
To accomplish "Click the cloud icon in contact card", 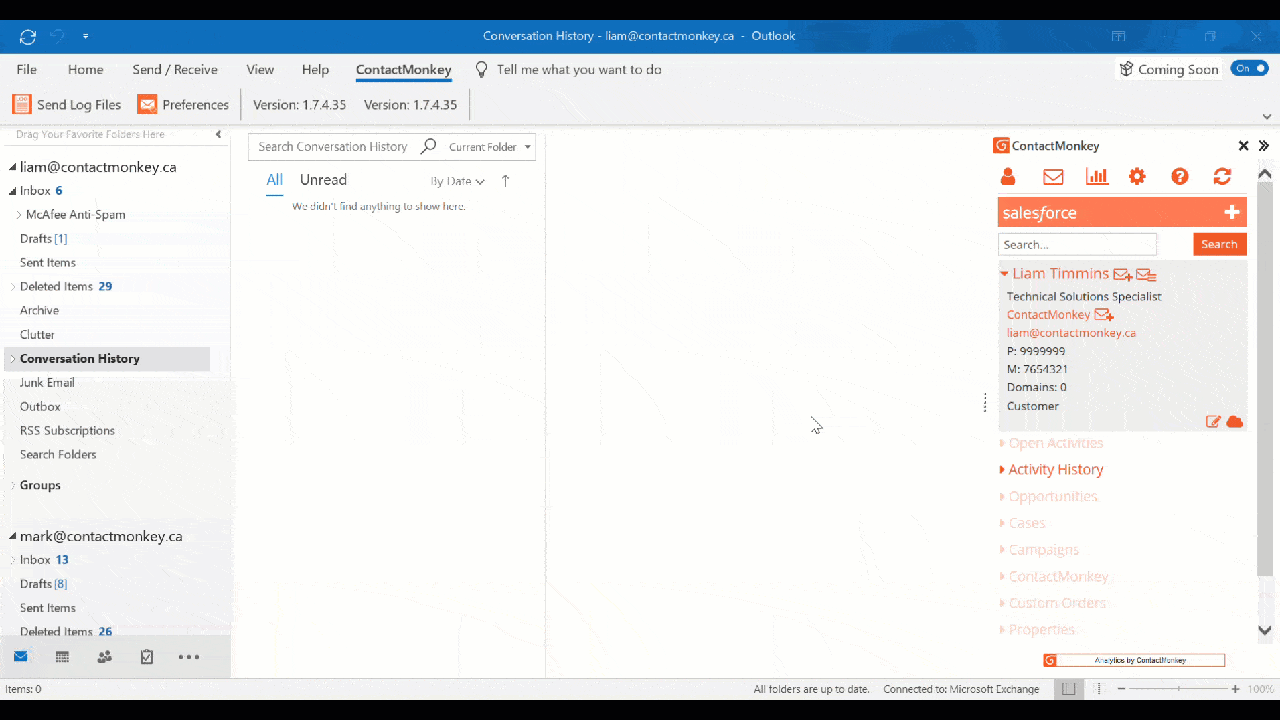I will (1235, 422).
